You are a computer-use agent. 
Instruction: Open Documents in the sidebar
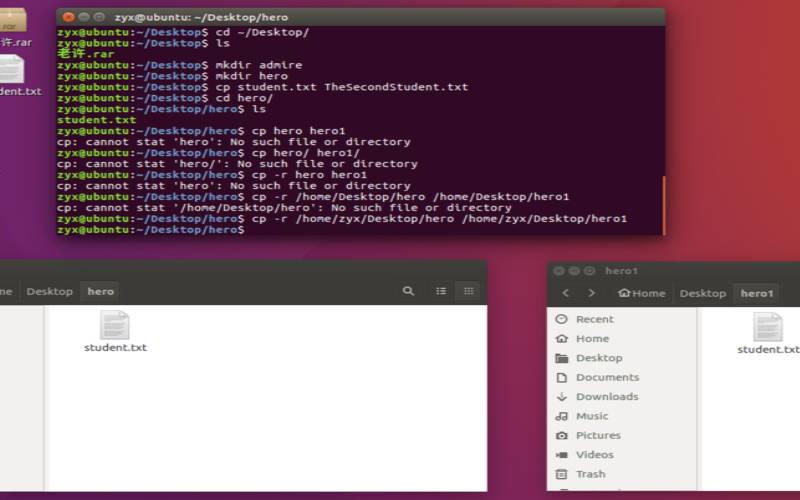click(x=606, y=377)
